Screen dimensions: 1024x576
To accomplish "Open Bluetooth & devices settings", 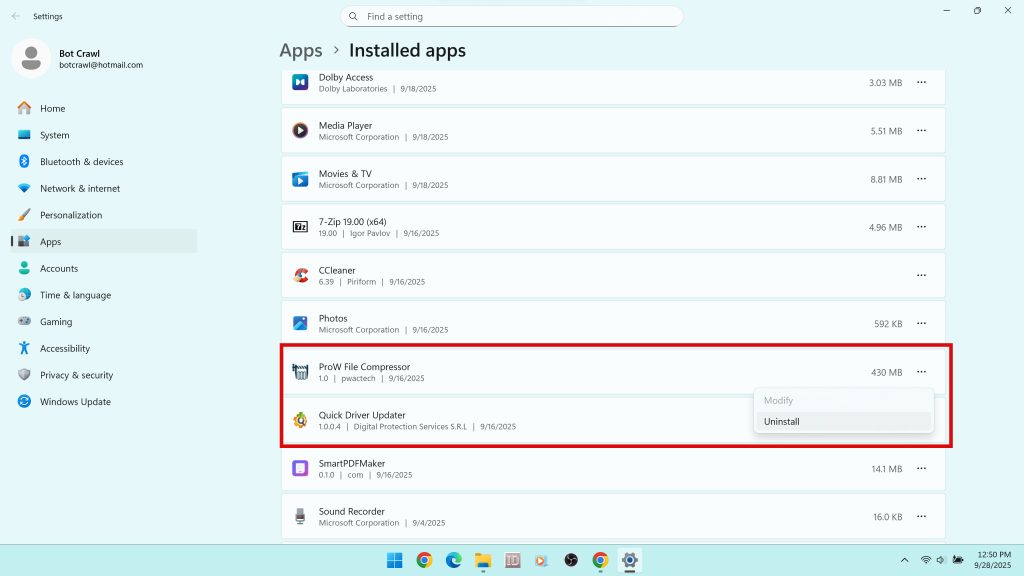I will (81, 162).
